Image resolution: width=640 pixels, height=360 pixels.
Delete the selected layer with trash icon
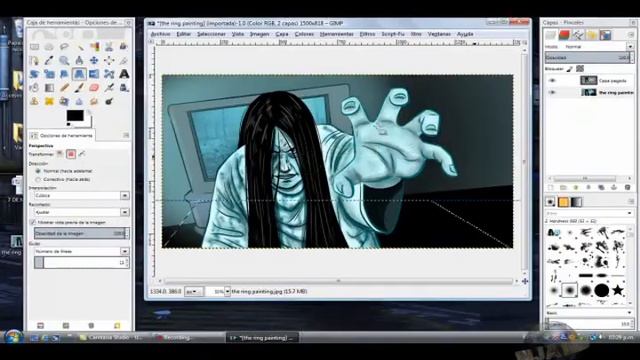(x=627, y=187)
